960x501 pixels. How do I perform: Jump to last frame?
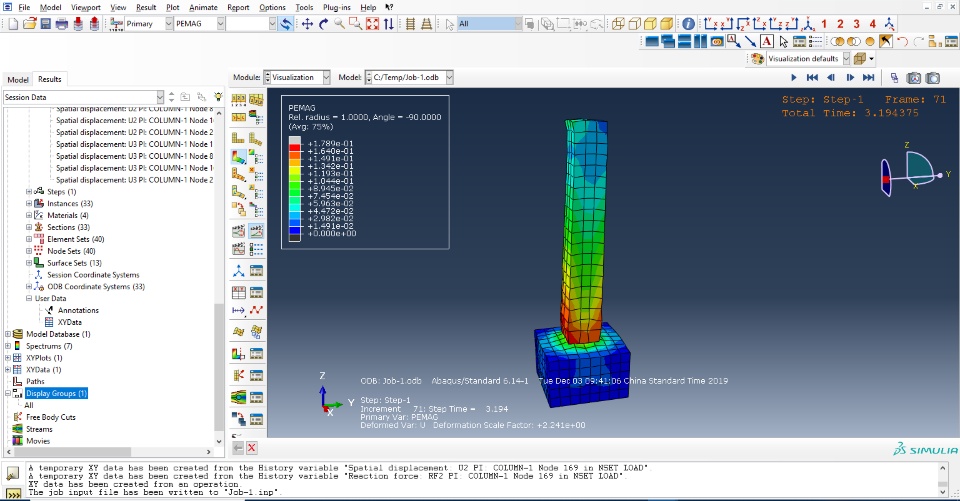tap(869, 78)
